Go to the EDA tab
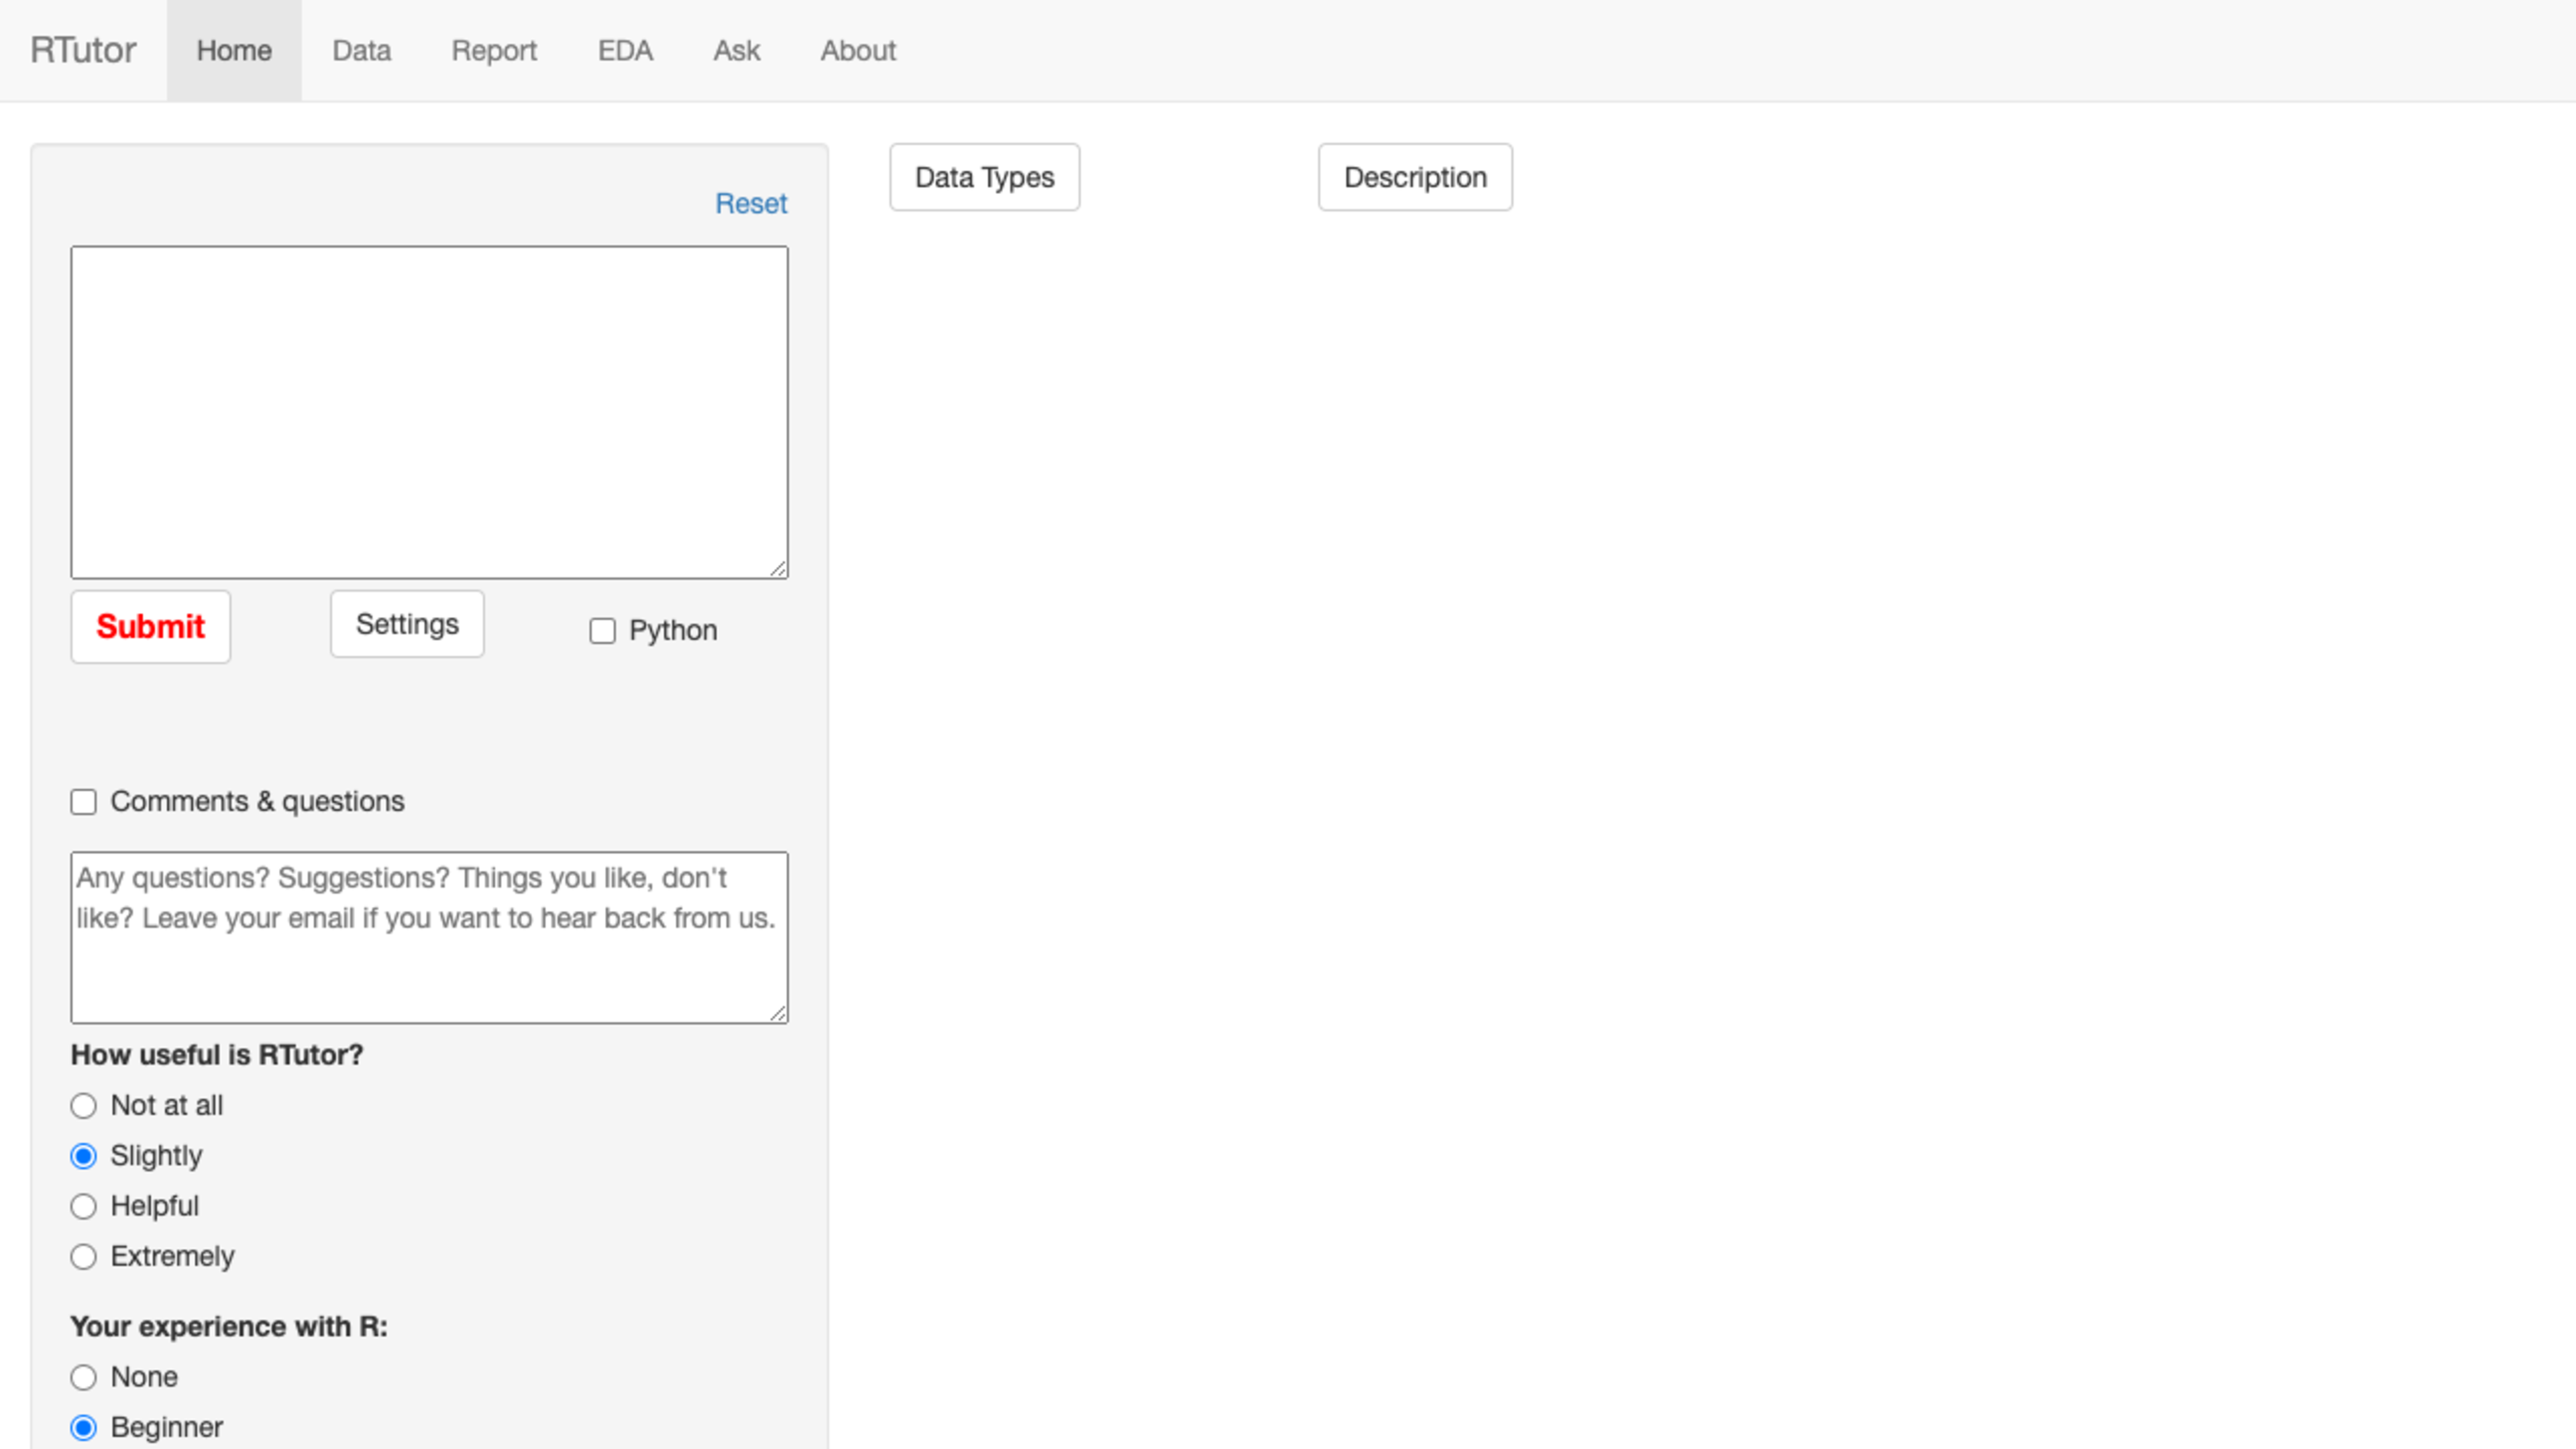The image size is (2576, 1449). click(x=625, y=50)
